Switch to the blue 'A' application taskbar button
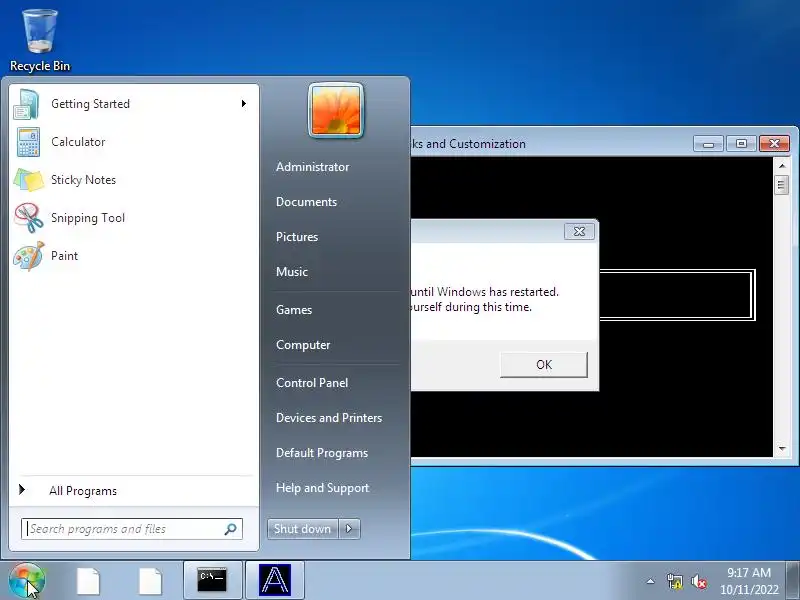 point(274,581)
